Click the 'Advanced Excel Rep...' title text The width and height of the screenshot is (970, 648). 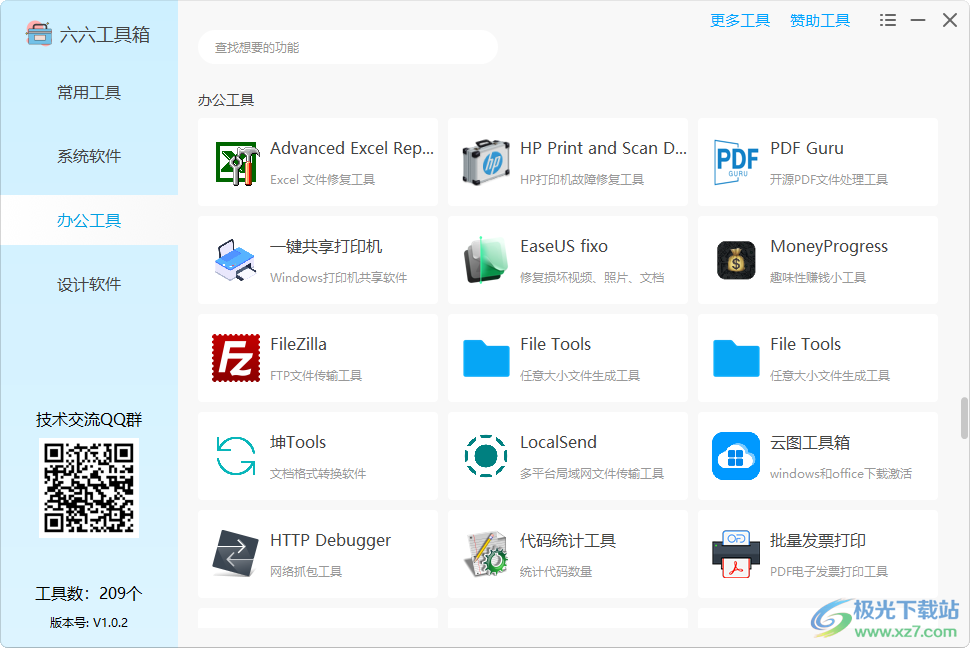352,149
